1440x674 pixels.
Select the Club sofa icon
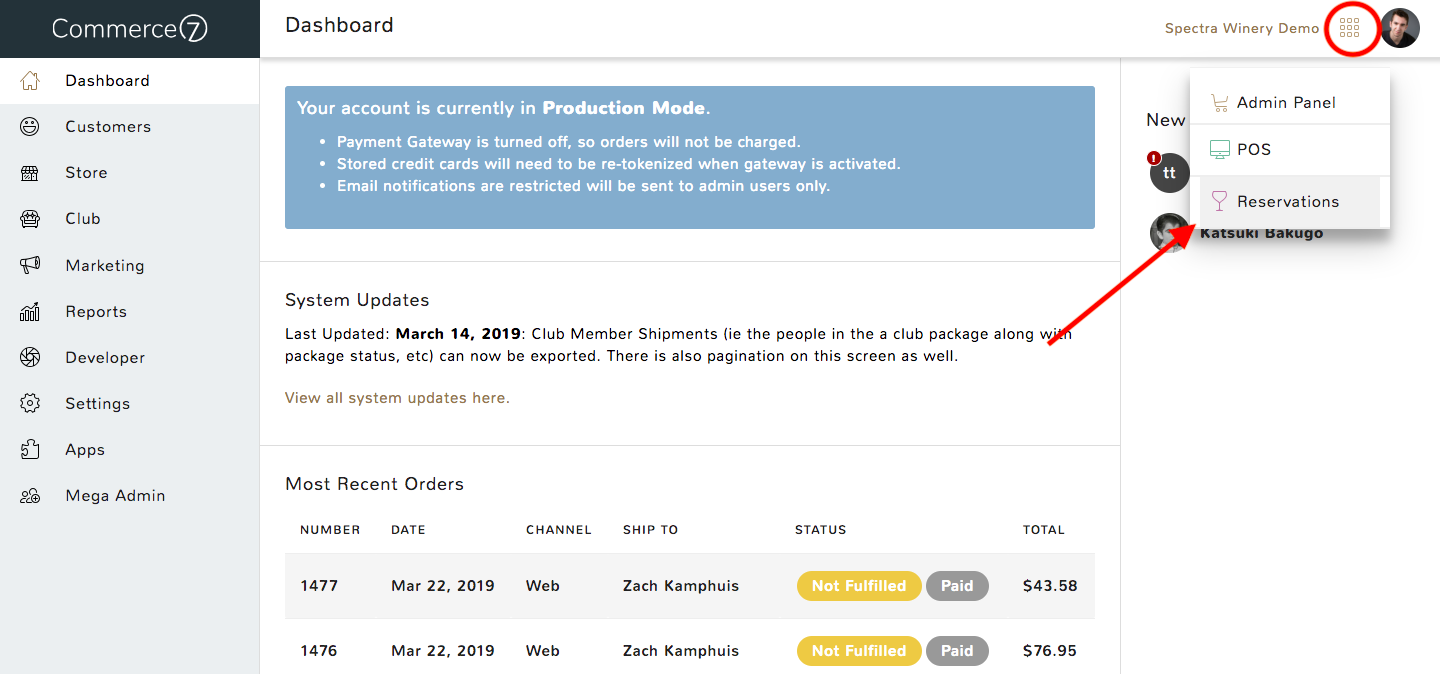click(30, 218)
